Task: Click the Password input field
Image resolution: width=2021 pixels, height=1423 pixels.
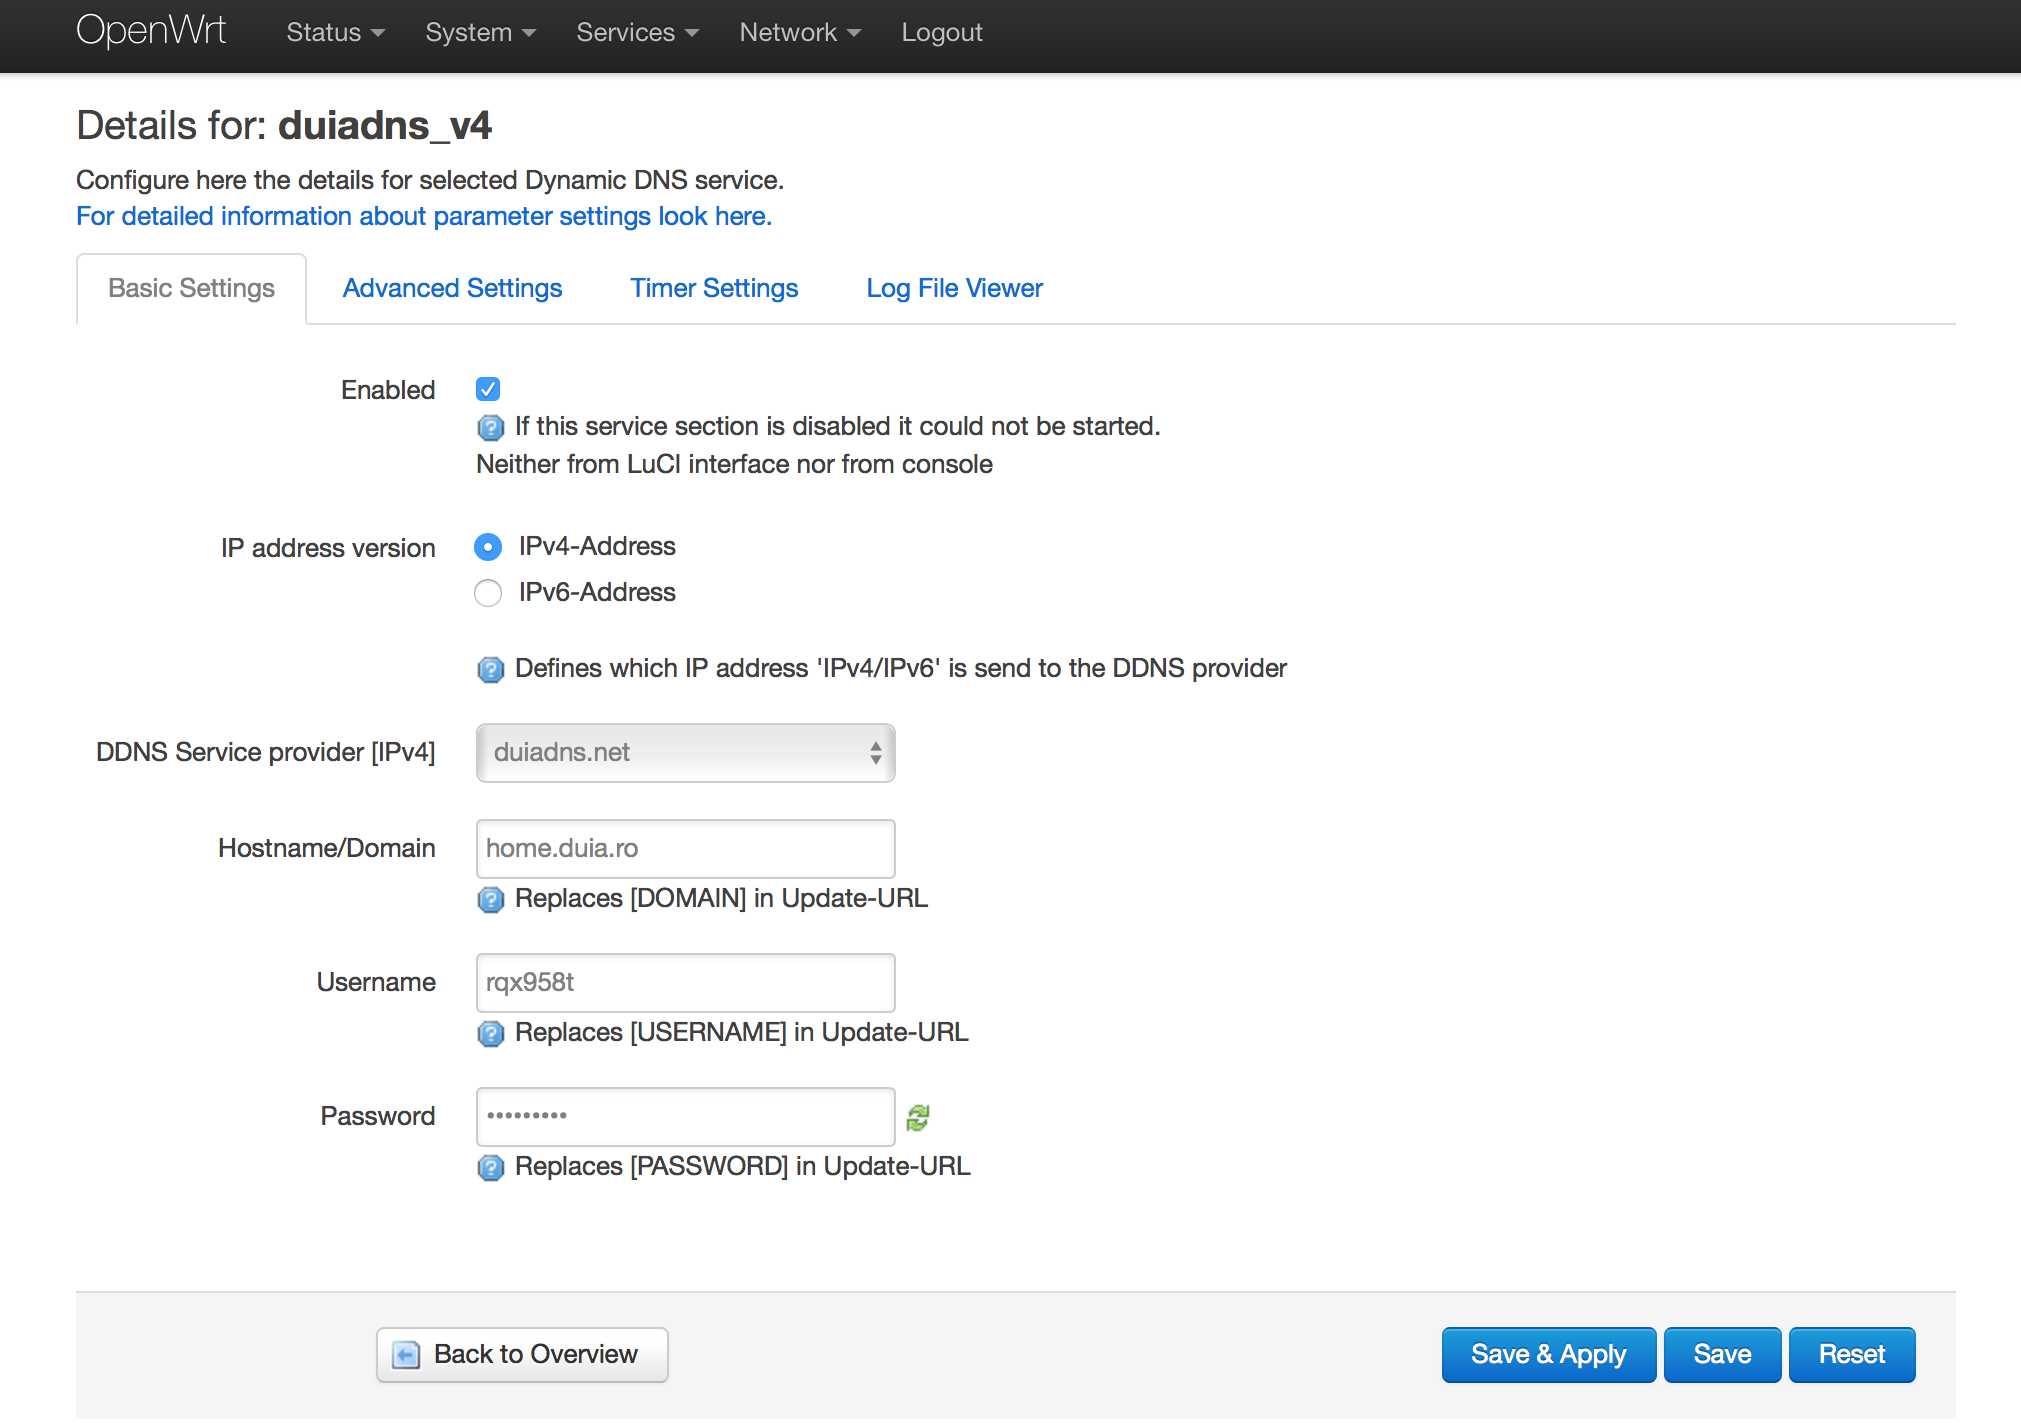Action: point(686,1117)
